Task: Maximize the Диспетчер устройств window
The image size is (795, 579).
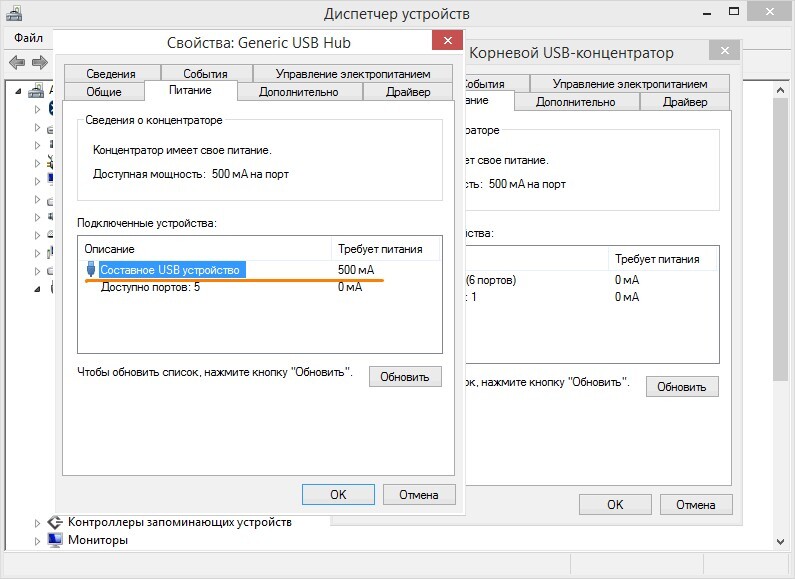Action: [734, 12]
